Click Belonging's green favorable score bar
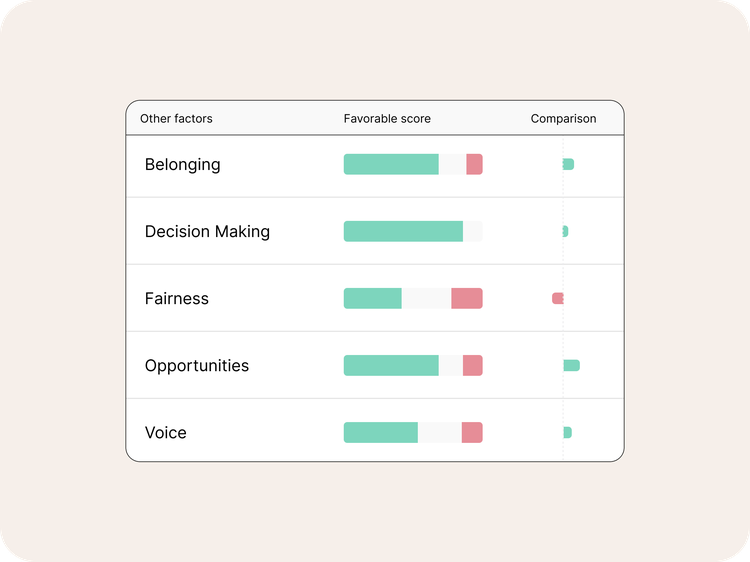The image size is (750, 562). coord(391,165)
